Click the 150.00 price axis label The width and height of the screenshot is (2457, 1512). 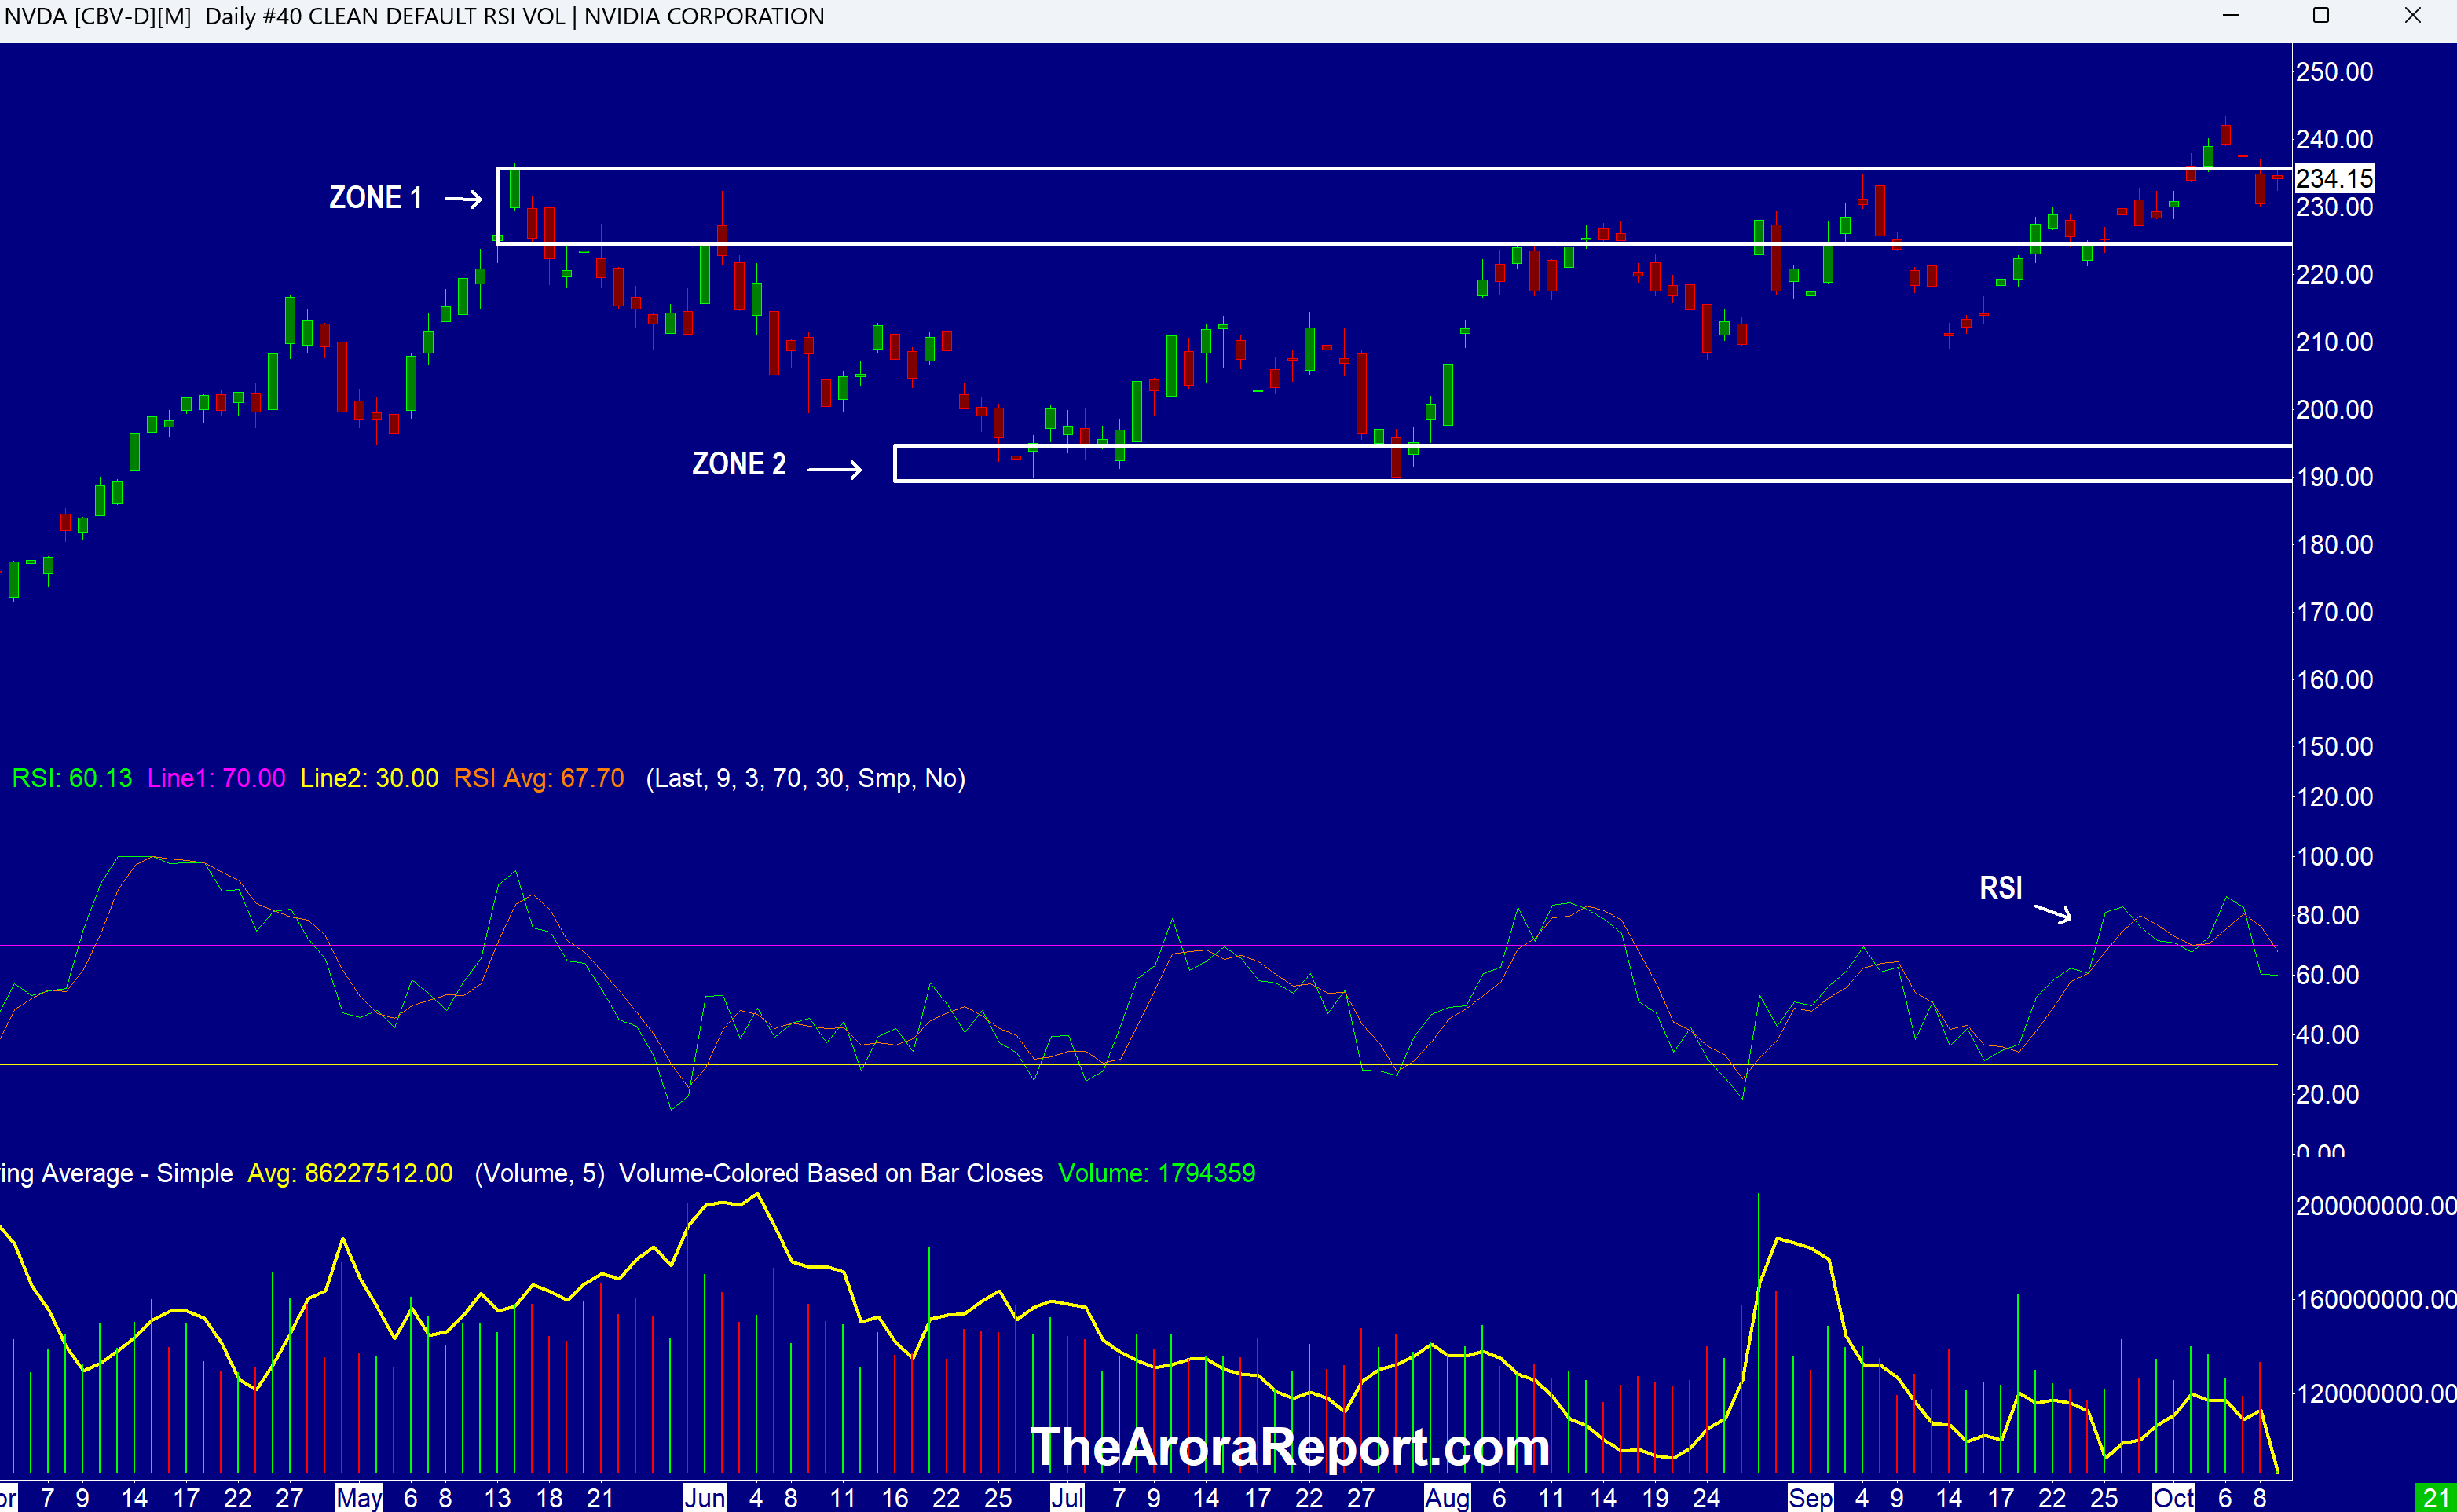[x=2334, y=747]
